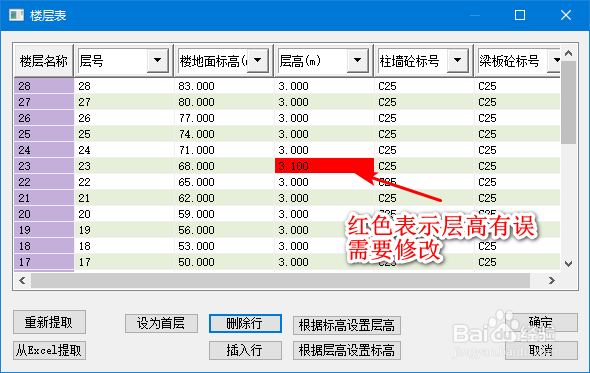Open the 层号 column dropdown
590x373 pixels.
[x=158, y=60]
